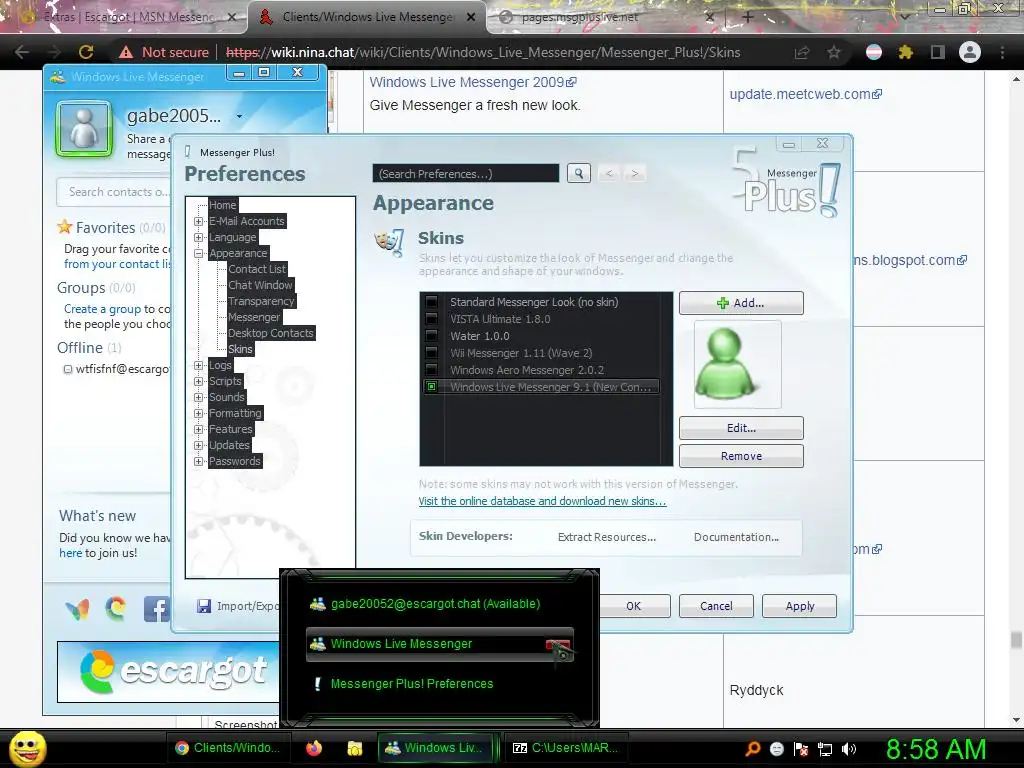Image resolution: width=1024 pixels, height=768 pixels.
Task: Click the Start smiley button on taskbar
Action: [27, 749]
